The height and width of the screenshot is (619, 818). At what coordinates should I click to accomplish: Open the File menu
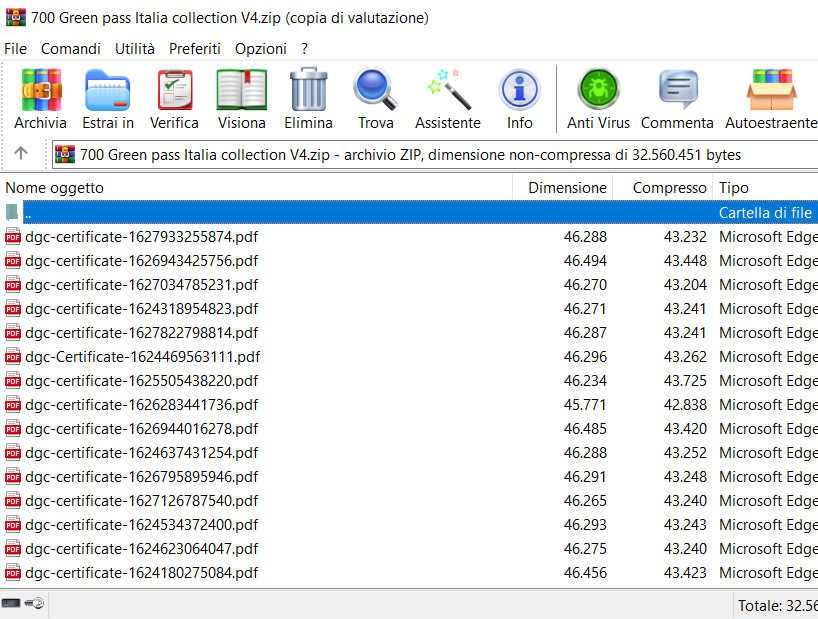point(16,48)
